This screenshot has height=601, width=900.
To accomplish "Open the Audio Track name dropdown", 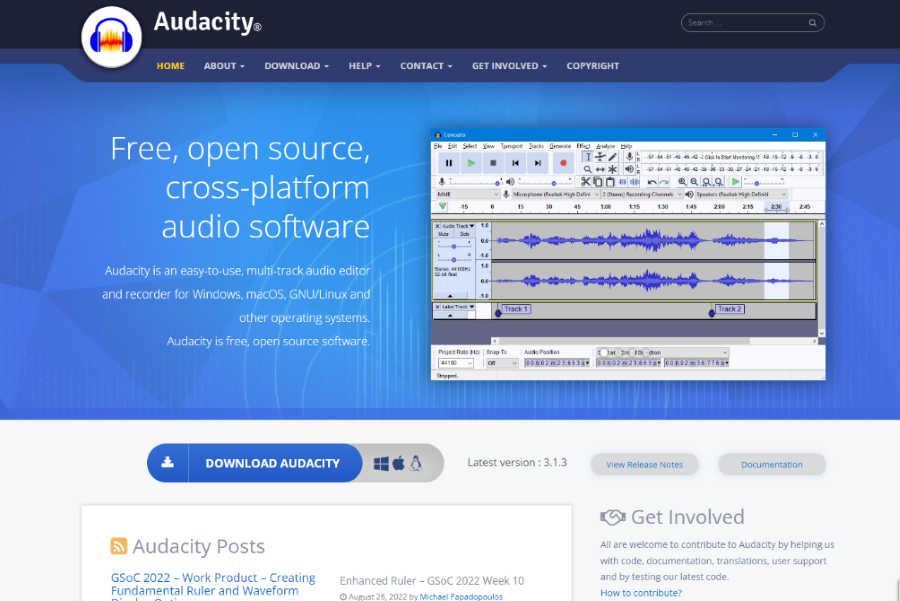I will [x=458, y=226].
